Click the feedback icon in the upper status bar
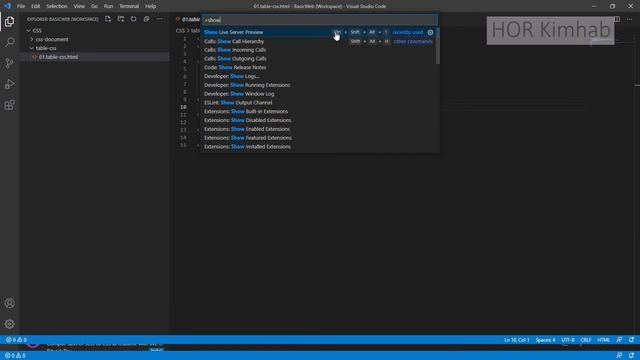The height and width of the screenshot is (360, 640). pos(619,340)
